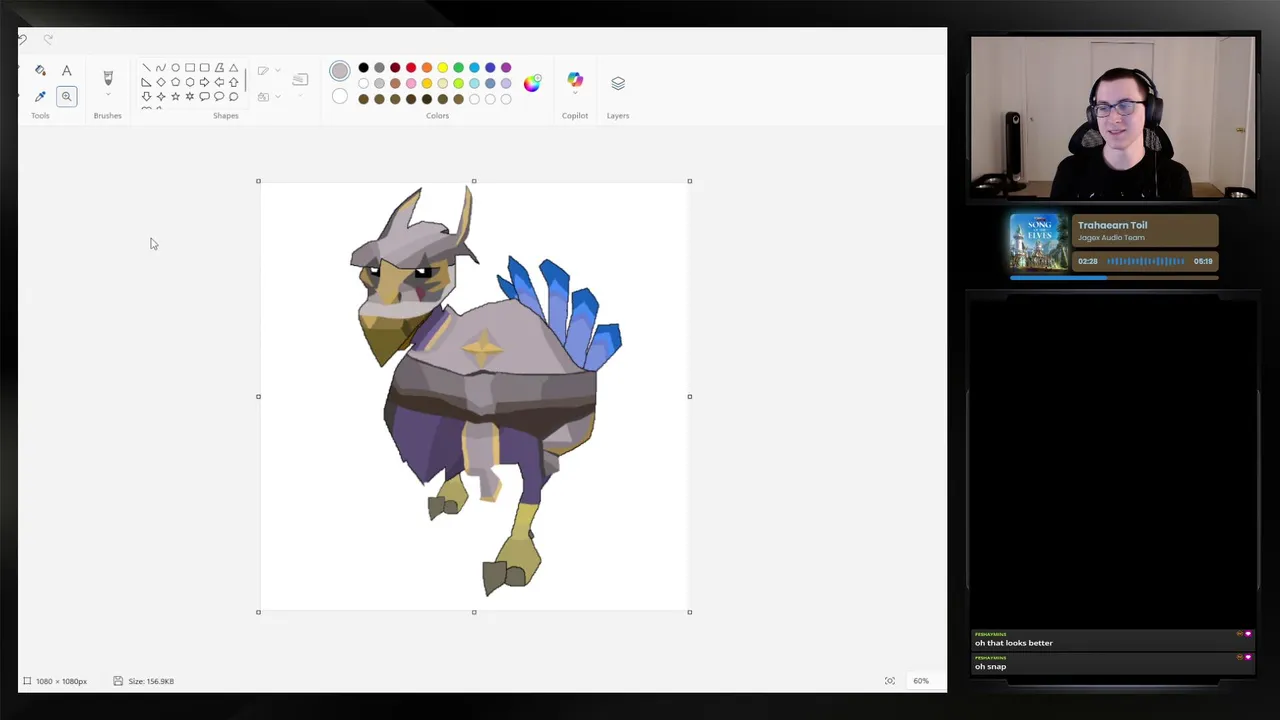The width and height of the screenshot is (1280, 720).
Task: Select the Up arrow shape
Action: [234, 82]
